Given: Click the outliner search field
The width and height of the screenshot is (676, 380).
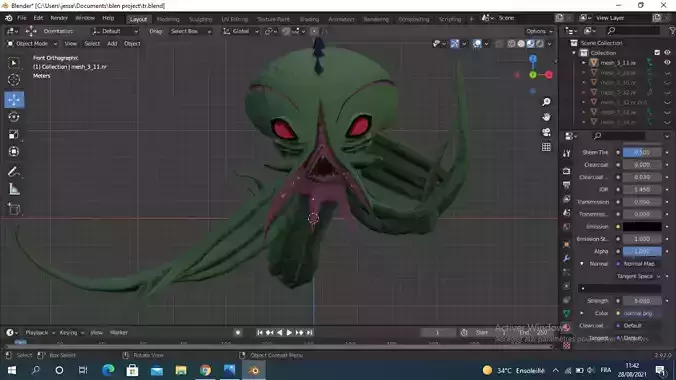Looking at the screenshot, I should pyautogui.click(x=633, y=31).
